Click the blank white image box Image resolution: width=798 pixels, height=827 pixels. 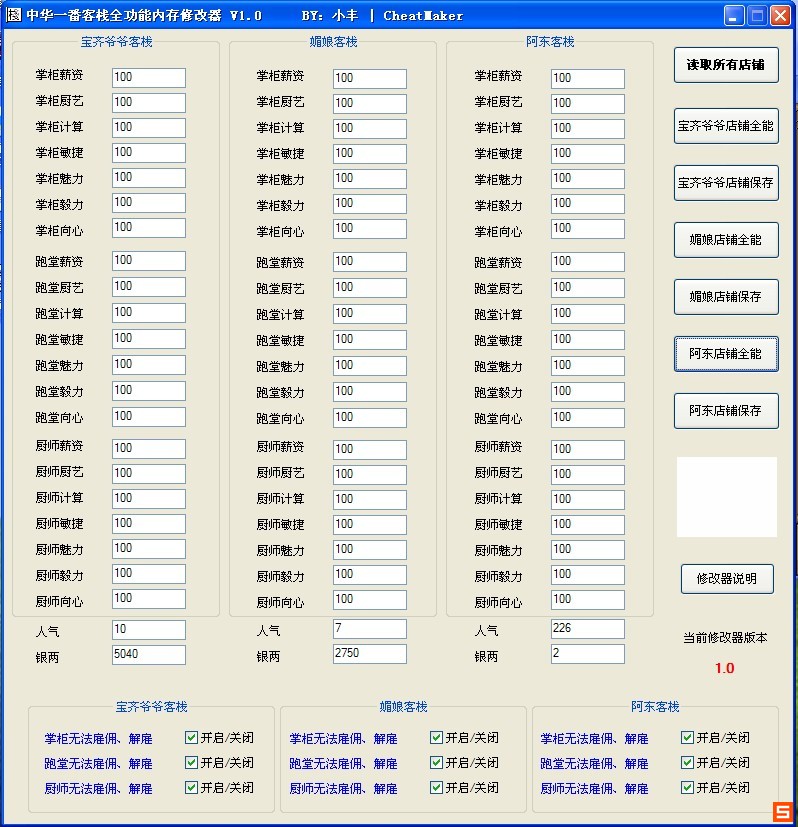727,497
